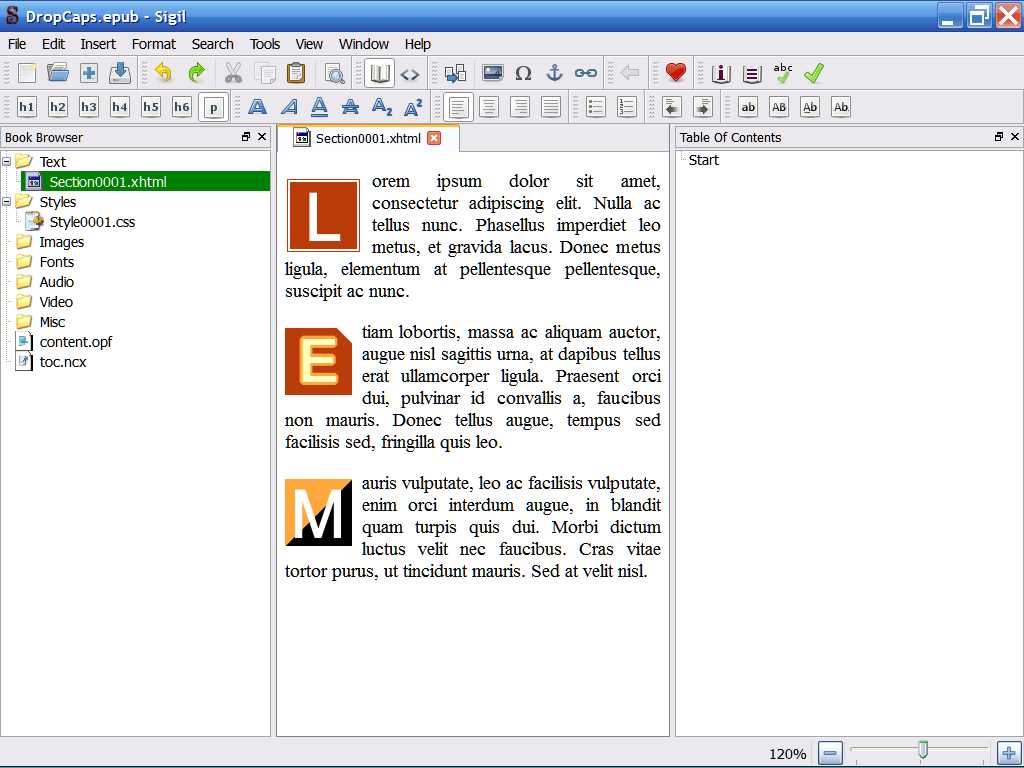
Task: Click the Find & Replace magnifier icon
Action: tap(334, 73)
